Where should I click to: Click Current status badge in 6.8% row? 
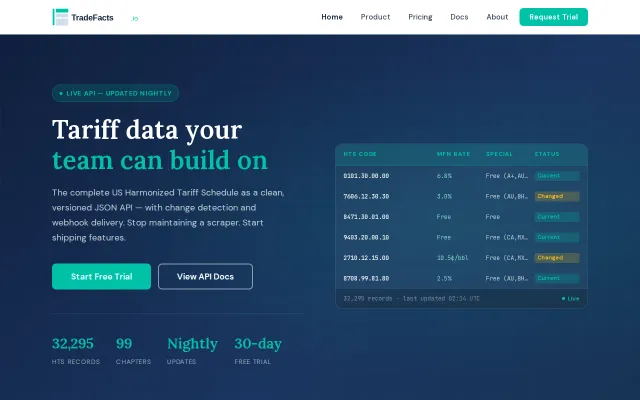coord(557,176)
